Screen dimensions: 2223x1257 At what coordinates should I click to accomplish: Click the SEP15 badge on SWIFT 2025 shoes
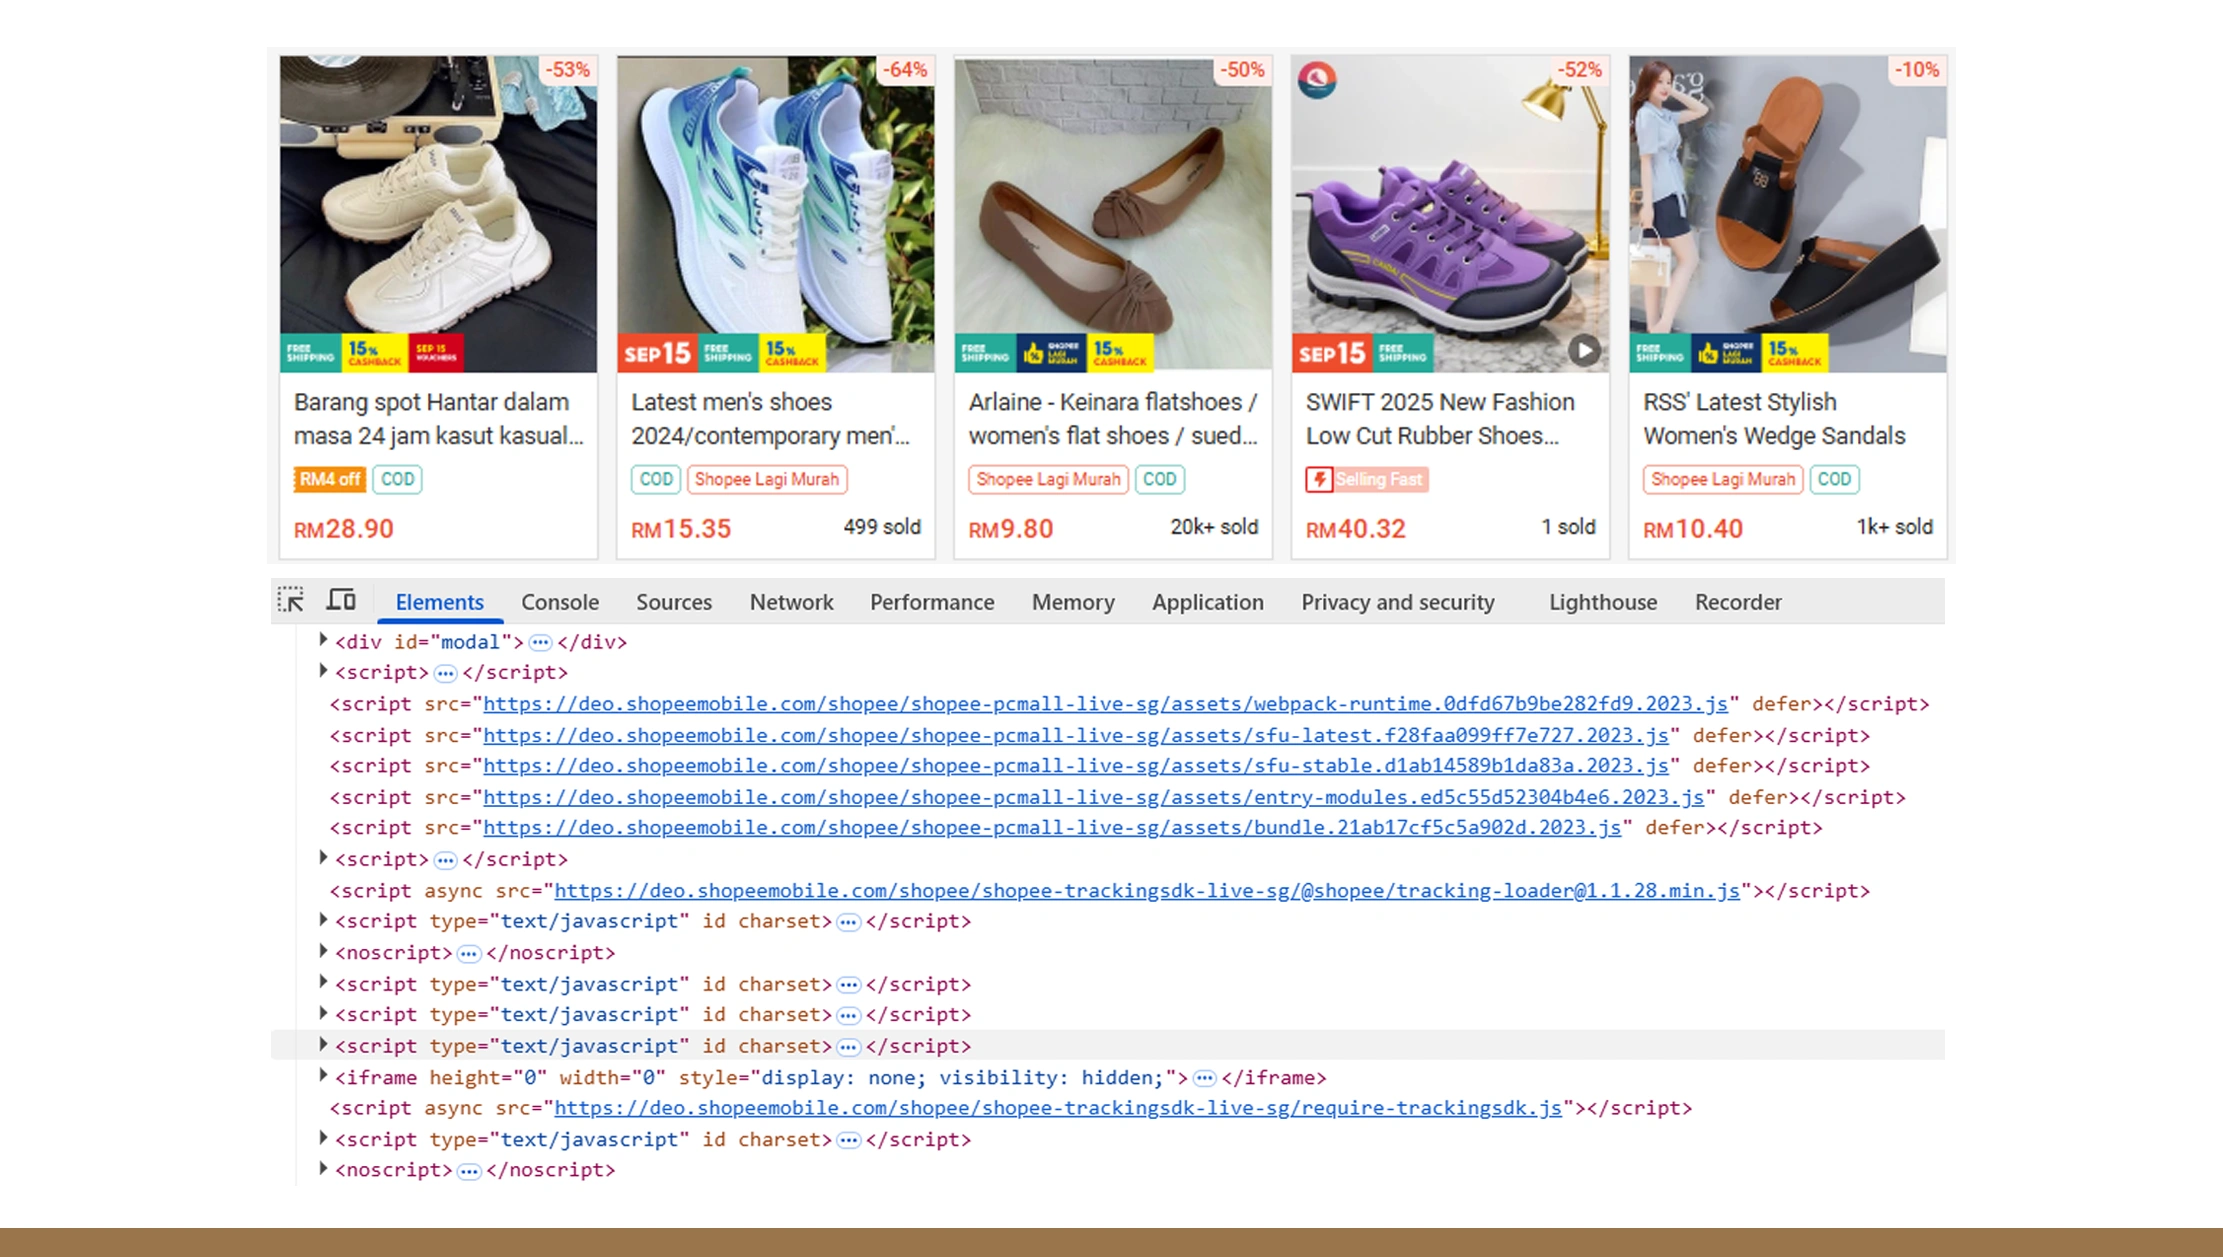1332,353
